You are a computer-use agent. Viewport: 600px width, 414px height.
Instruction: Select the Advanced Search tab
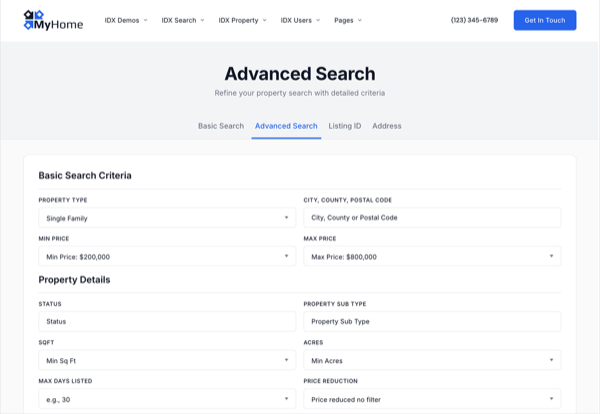286,126
